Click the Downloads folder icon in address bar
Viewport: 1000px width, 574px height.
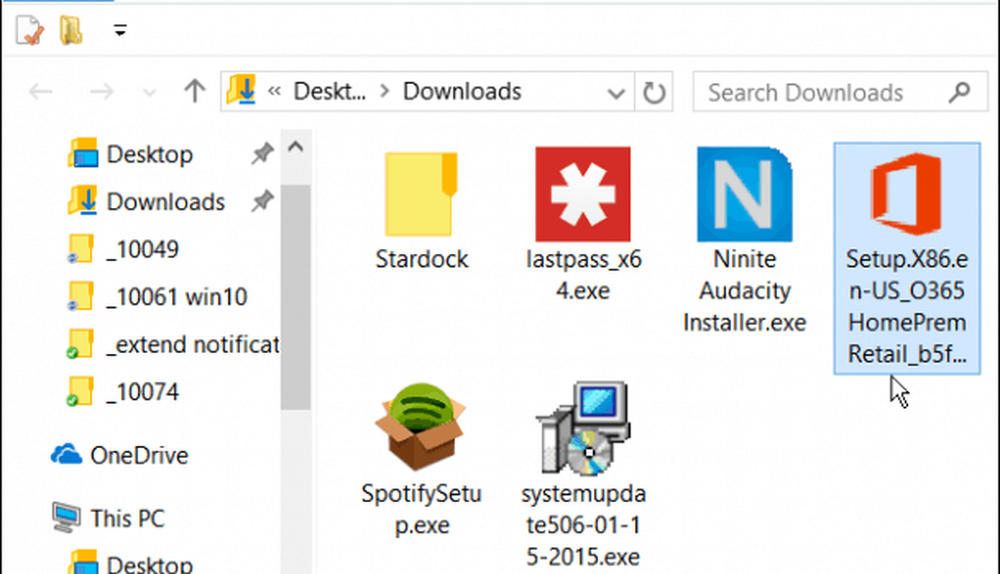(242, 91)
